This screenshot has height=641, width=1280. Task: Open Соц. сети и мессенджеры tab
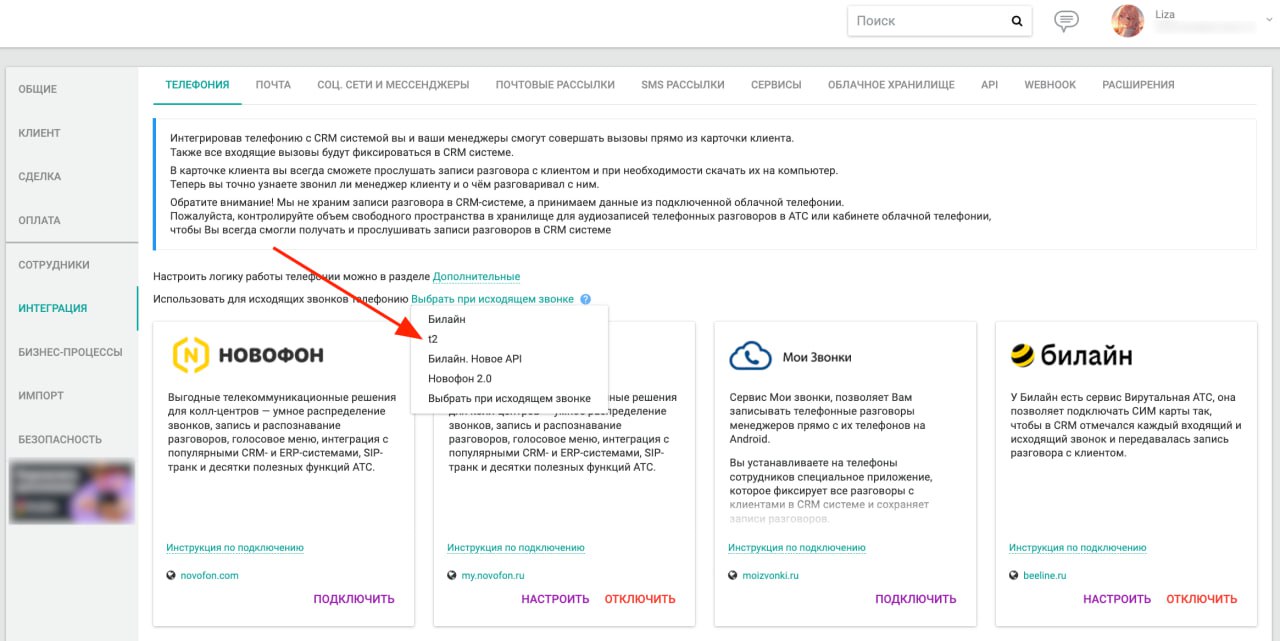coord(393,85)
